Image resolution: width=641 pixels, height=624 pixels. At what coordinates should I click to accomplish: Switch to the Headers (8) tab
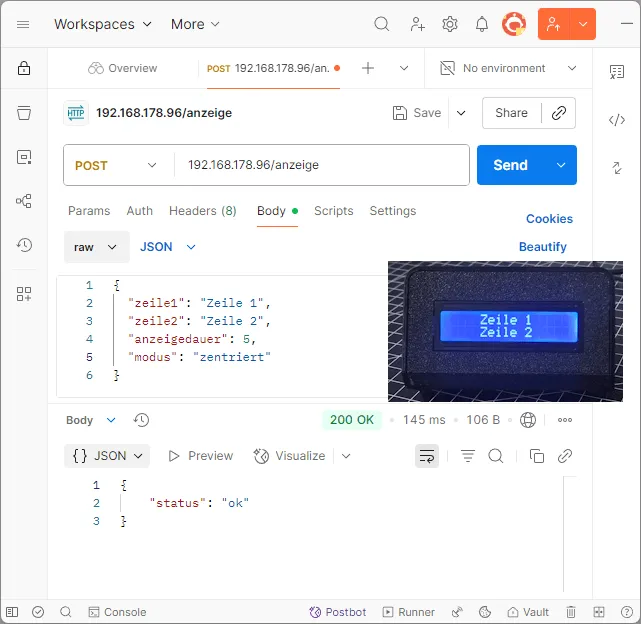pyautogui.click(x=202, y=211)
